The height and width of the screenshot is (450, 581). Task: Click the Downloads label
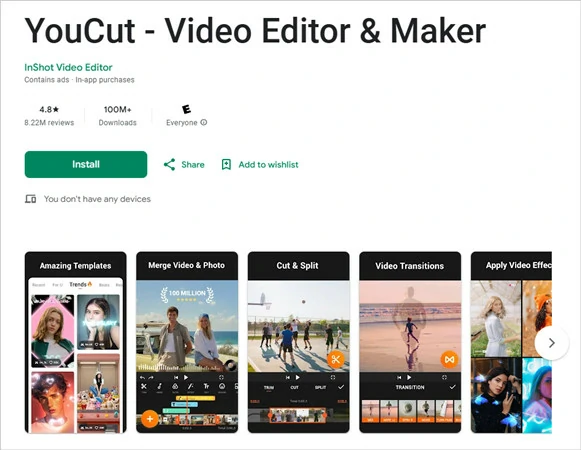point(117,122)
